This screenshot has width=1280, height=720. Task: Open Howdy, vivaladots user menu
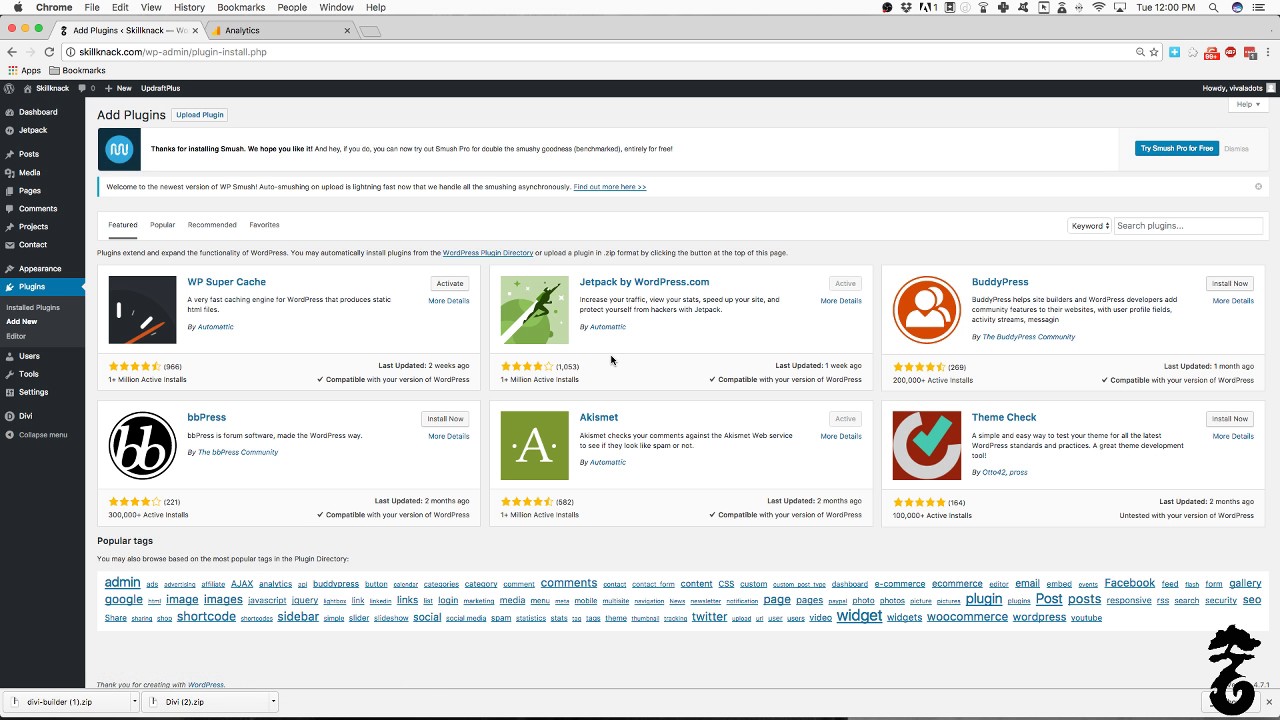pos(1238,88)
